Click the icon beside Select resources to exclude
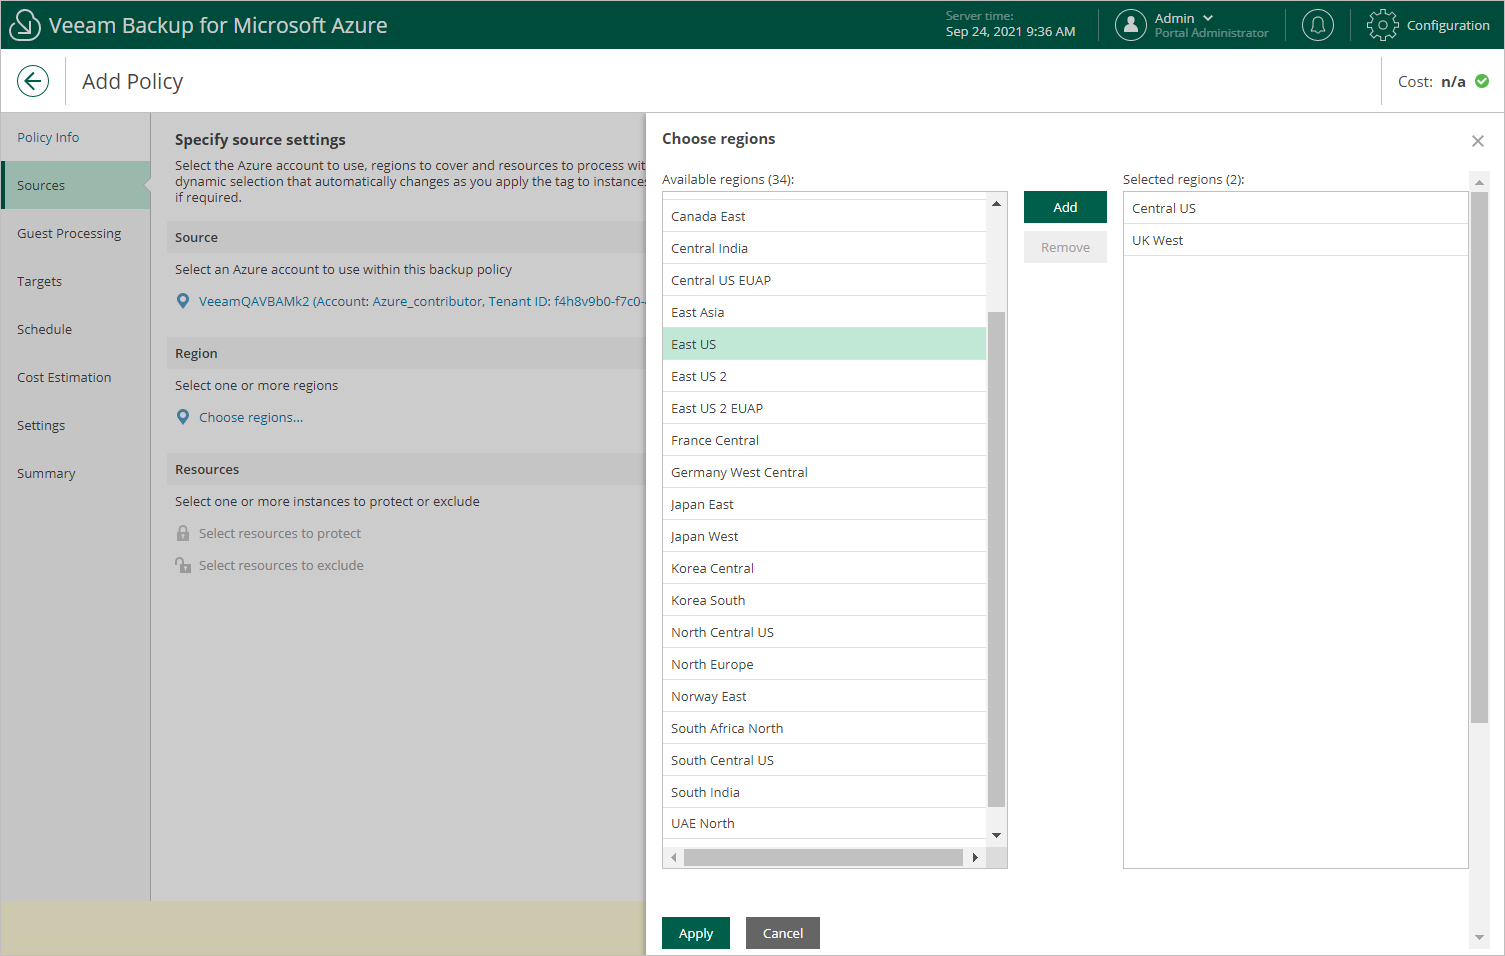Viewport: 1505px width, 956px height. [183, 565]
